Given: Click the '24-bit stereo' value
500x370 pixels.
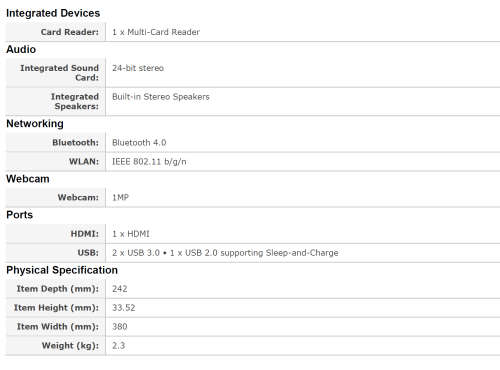Looking at the screenshot, I should click(x=138, y=68).
